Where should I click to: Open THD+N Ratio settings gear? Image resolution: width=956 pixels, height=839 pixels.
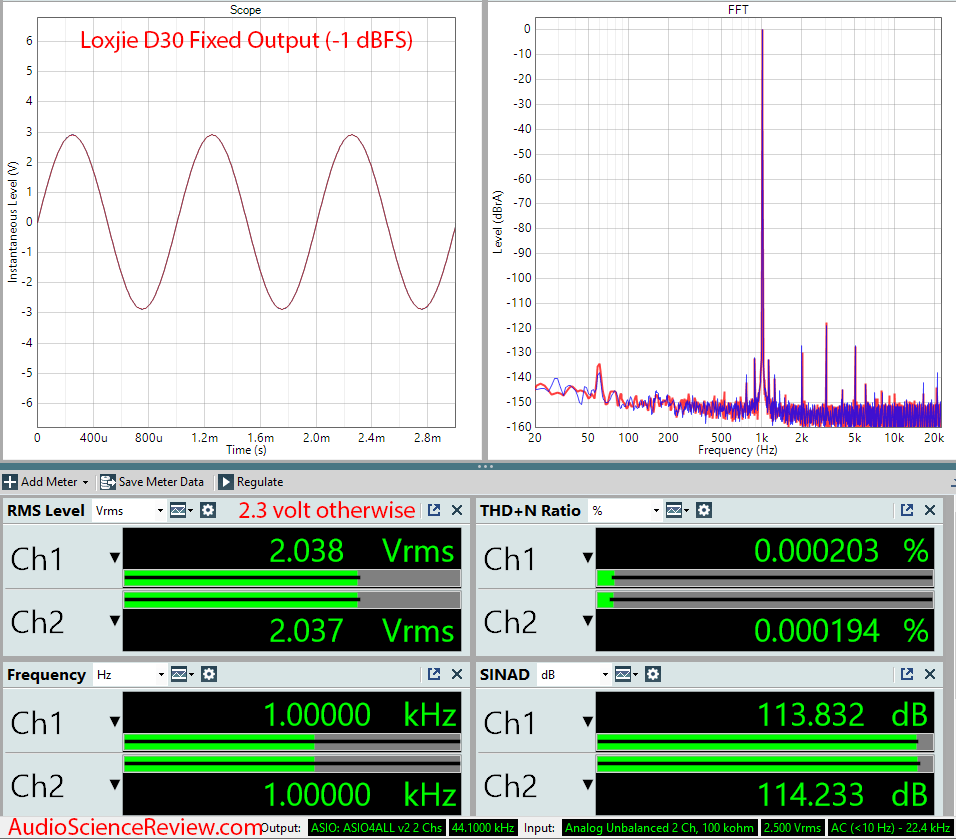(704, 510)
